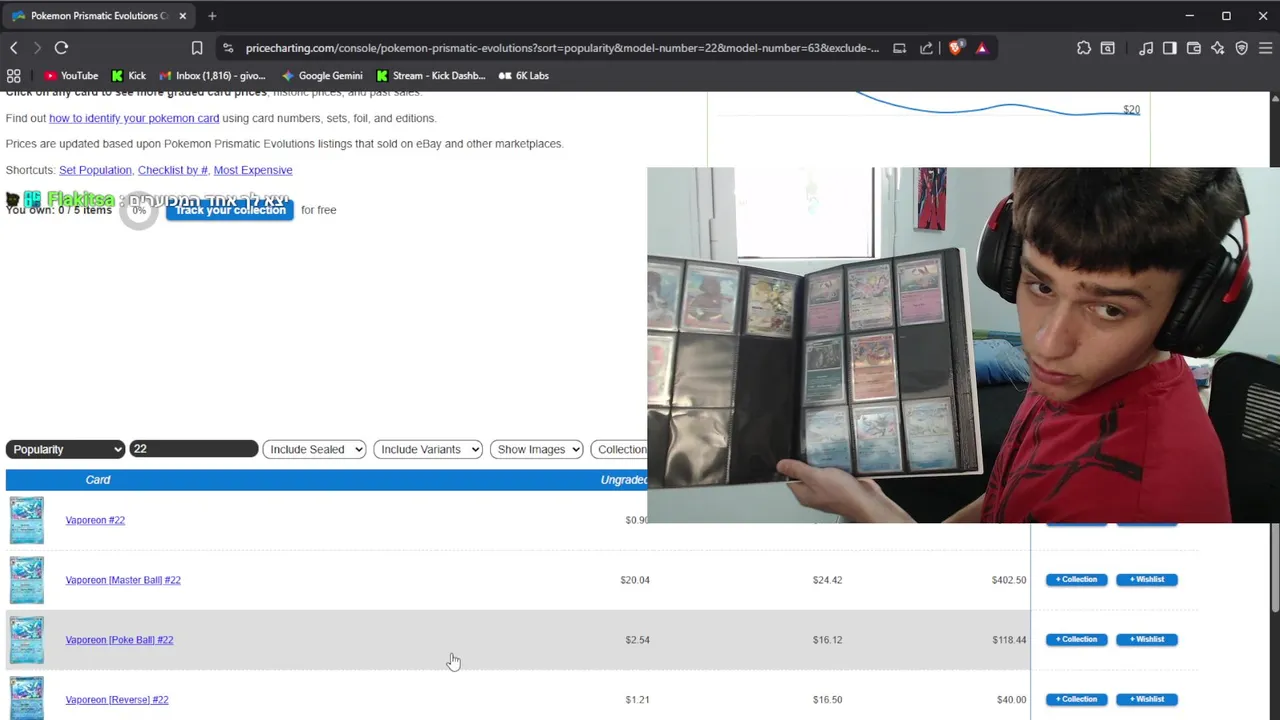This screenshot has height=720, width=1280.
Task: Open Vaporeon [Reverse] #22 link
Action: point(117,700)
